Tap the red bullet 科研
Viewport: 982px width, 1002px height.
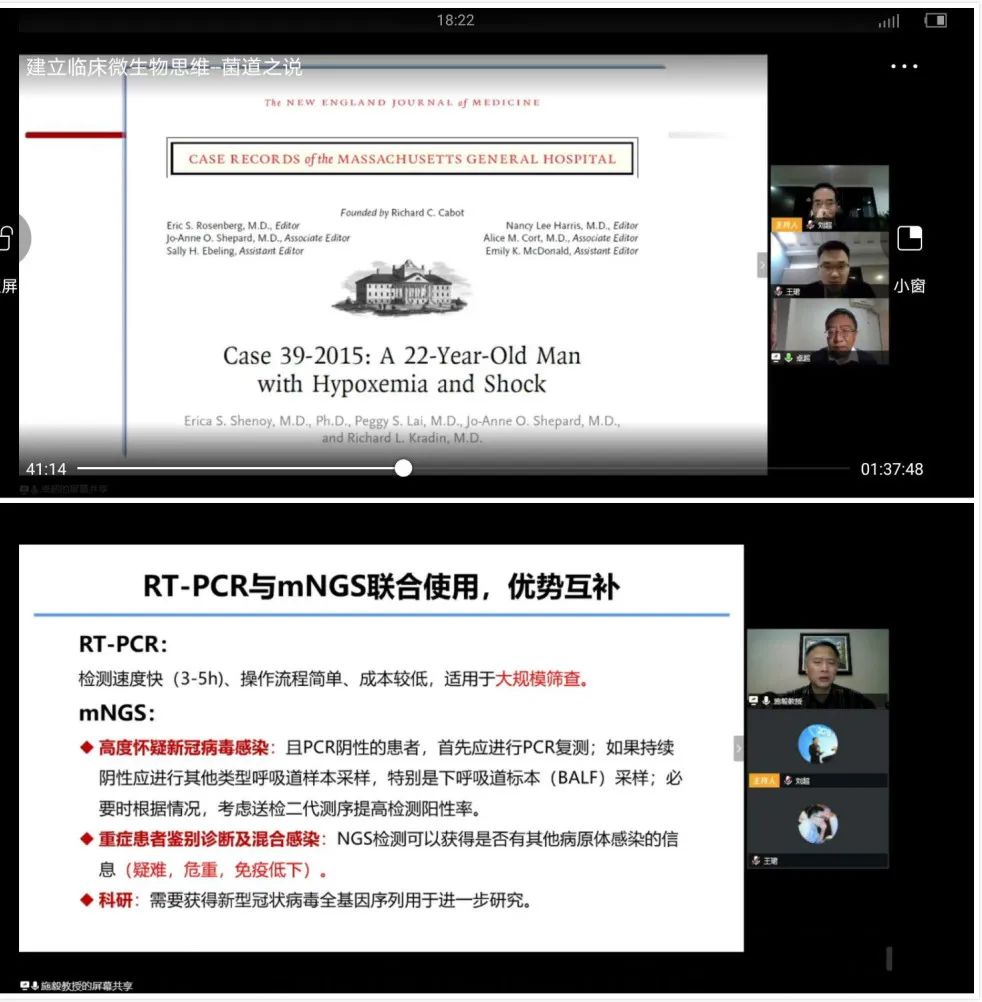[116, 900]
